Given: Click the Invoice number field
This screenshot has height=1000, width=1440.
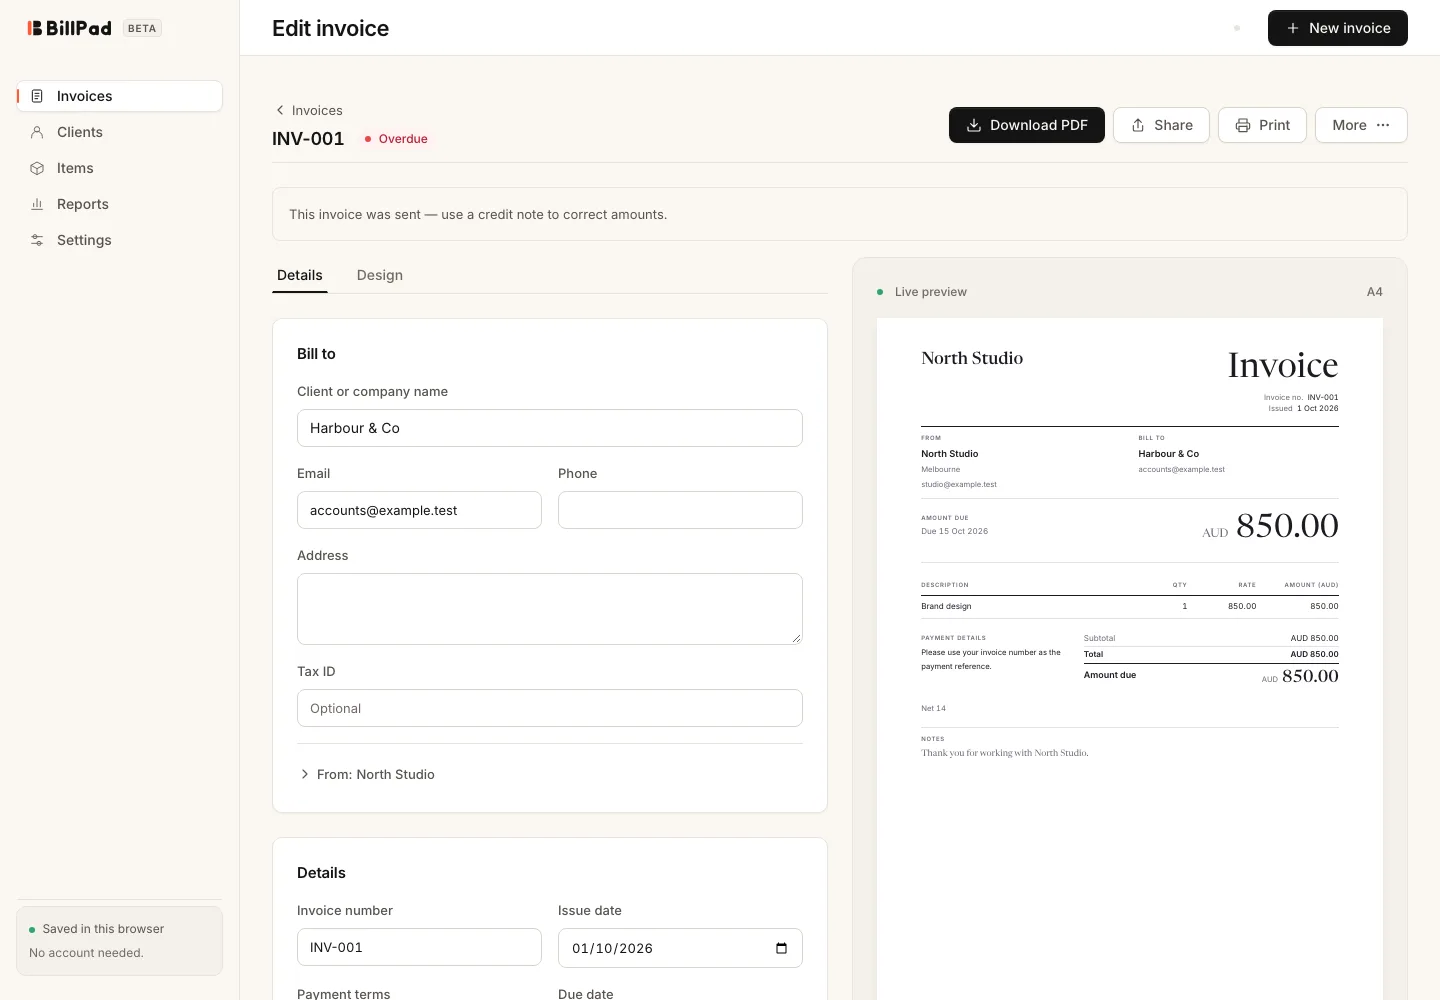Looking at the screenshot, I should [x=419, y=947].
